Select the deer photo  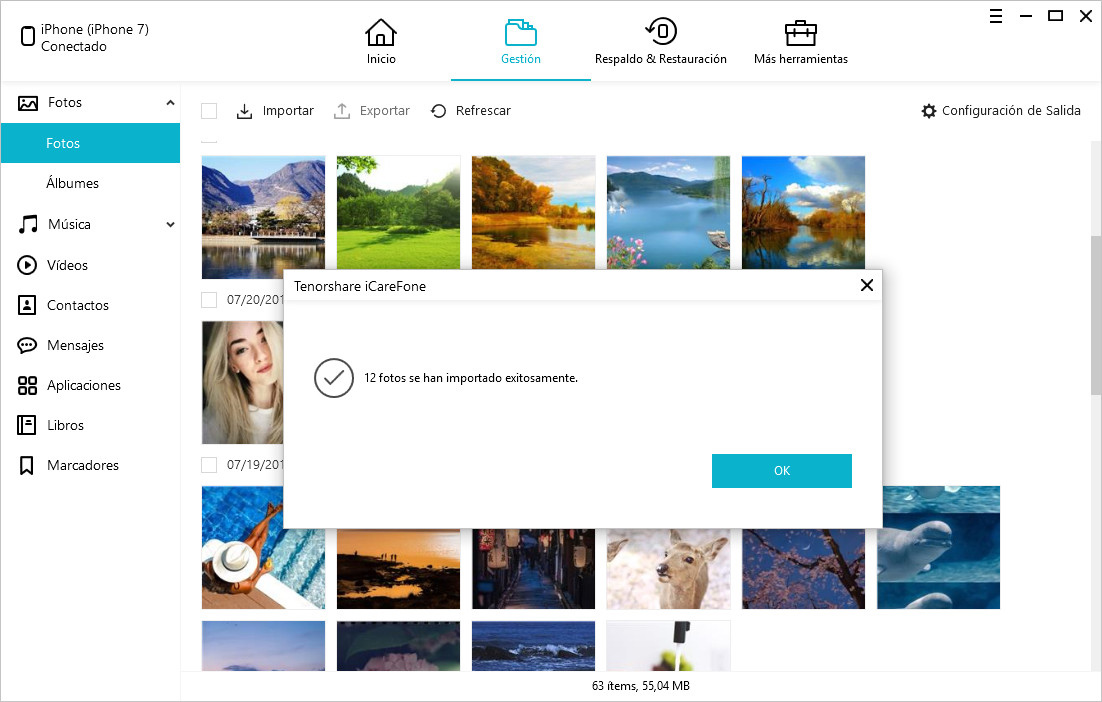coord(668,569)
